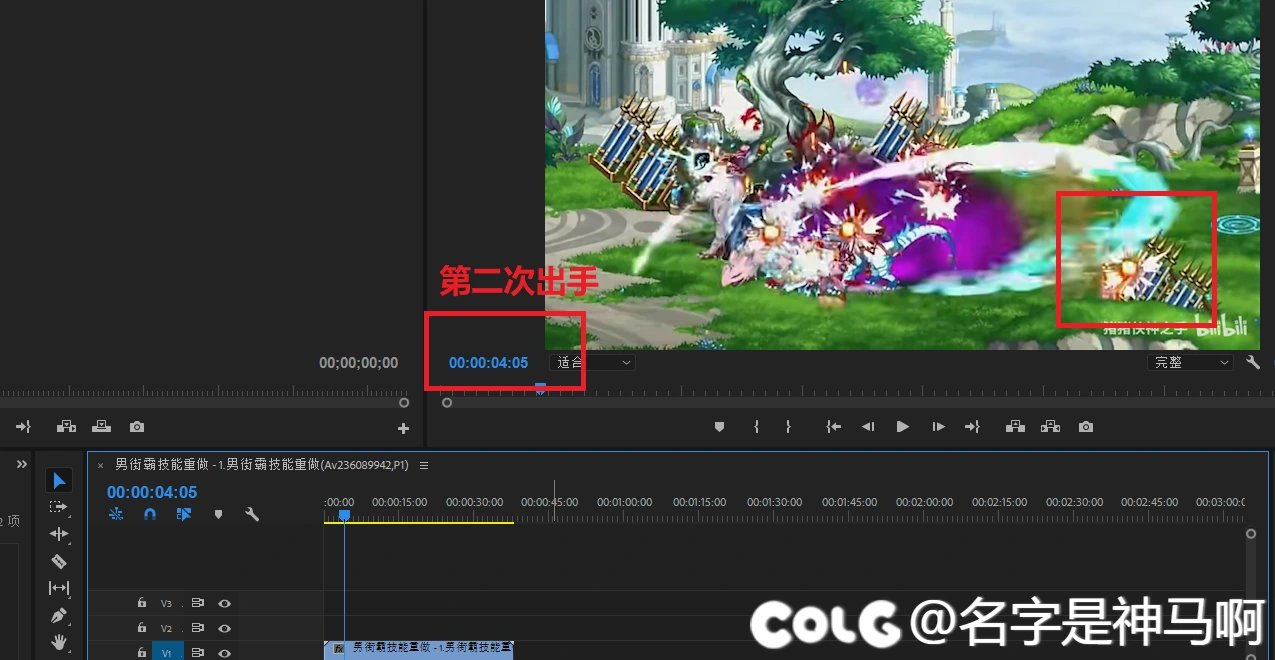
Task: Toggle V1 track targeting
Action: click(167, 652)
